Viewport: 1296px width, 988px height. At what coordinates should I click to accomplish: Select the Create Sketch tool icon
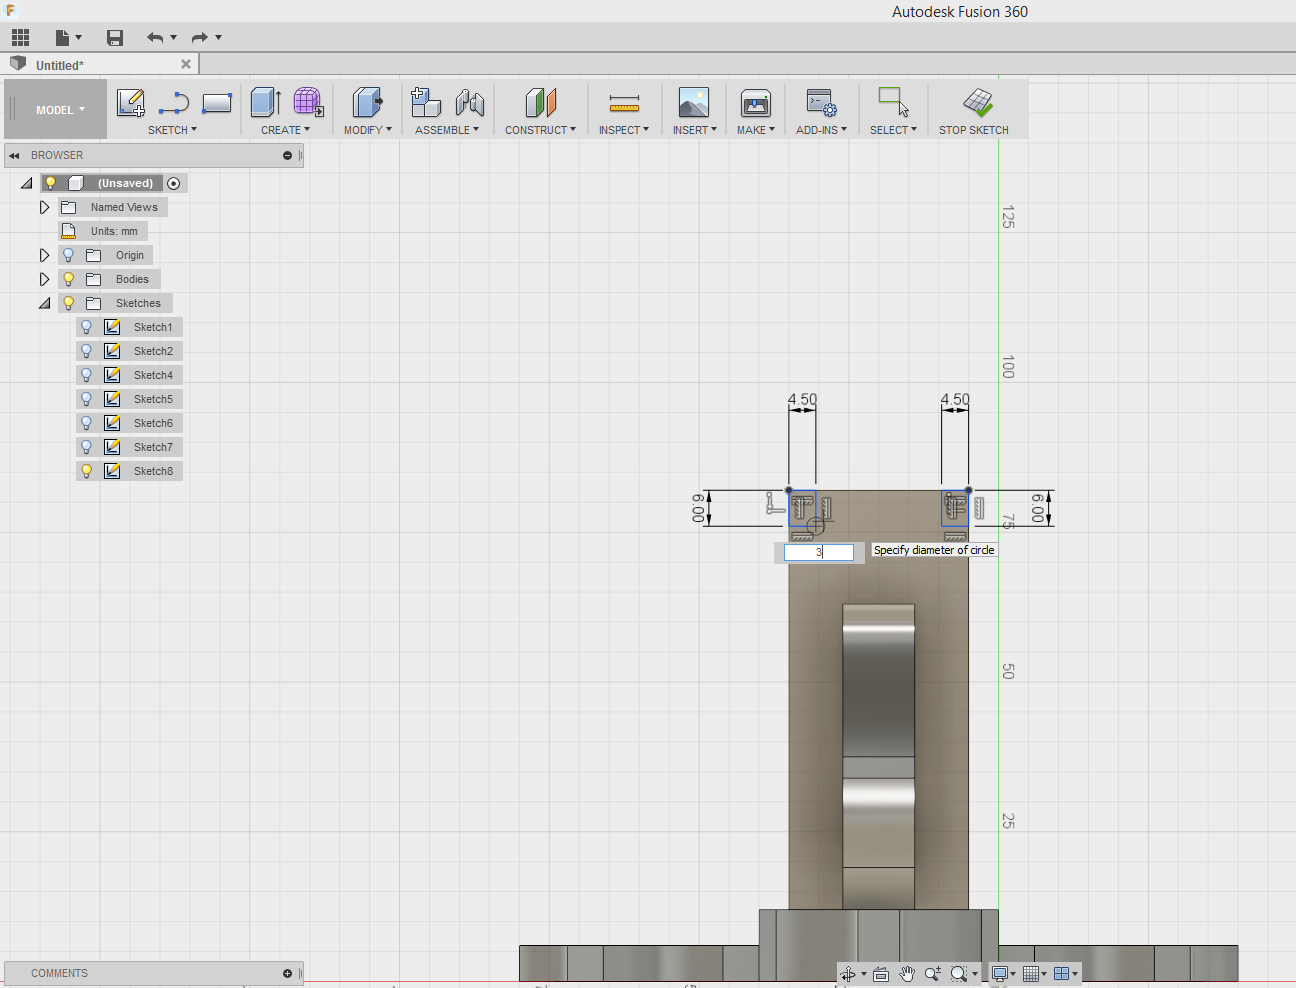coord(131,102)
